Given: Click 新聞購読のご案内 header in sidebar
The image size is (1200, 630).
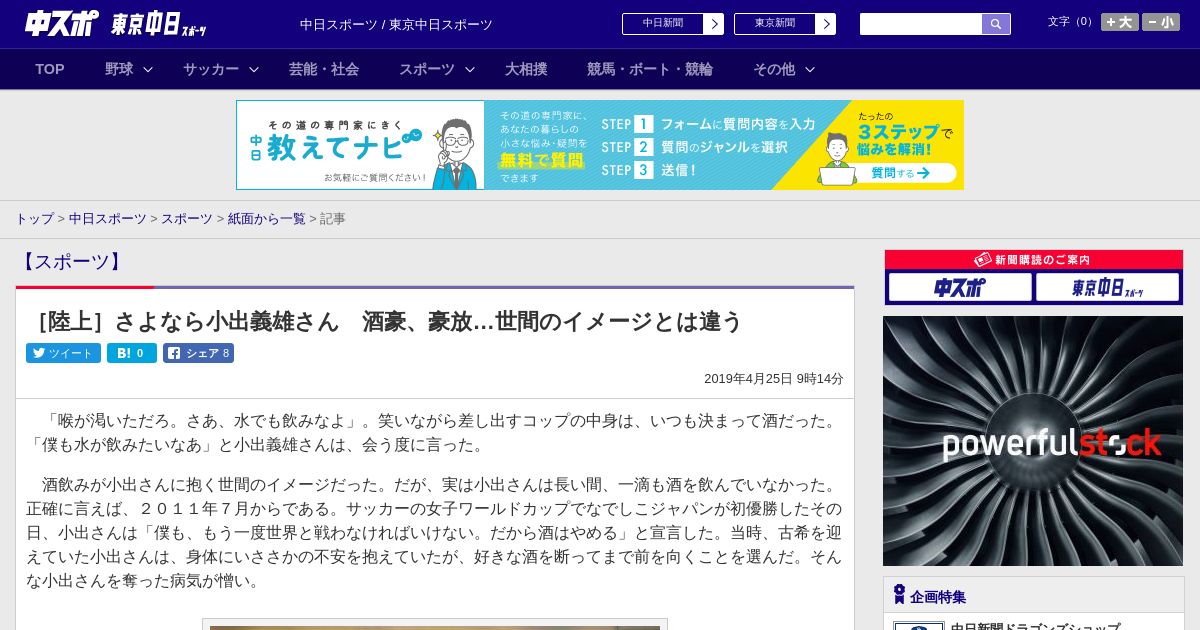Looking at the screenshot, I should click(x=1034, y=260).
